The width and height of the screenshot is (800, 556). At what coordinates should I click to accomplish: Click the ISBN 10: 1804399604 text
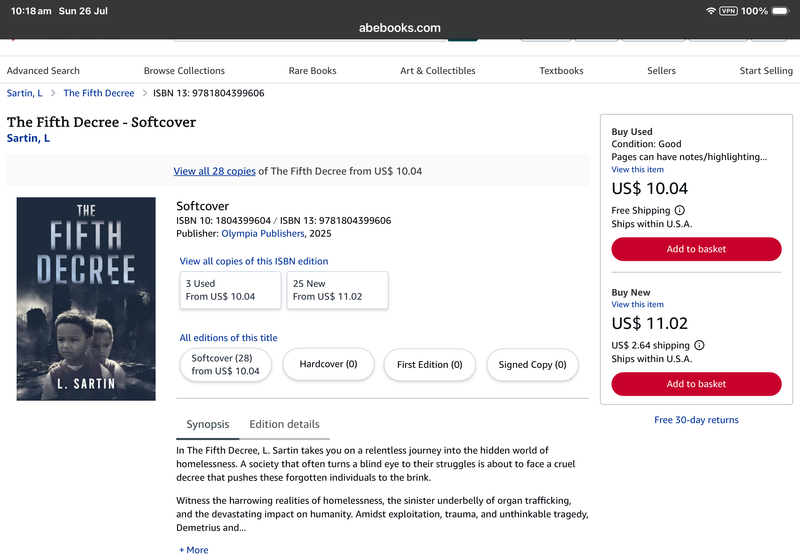point(223,220)
